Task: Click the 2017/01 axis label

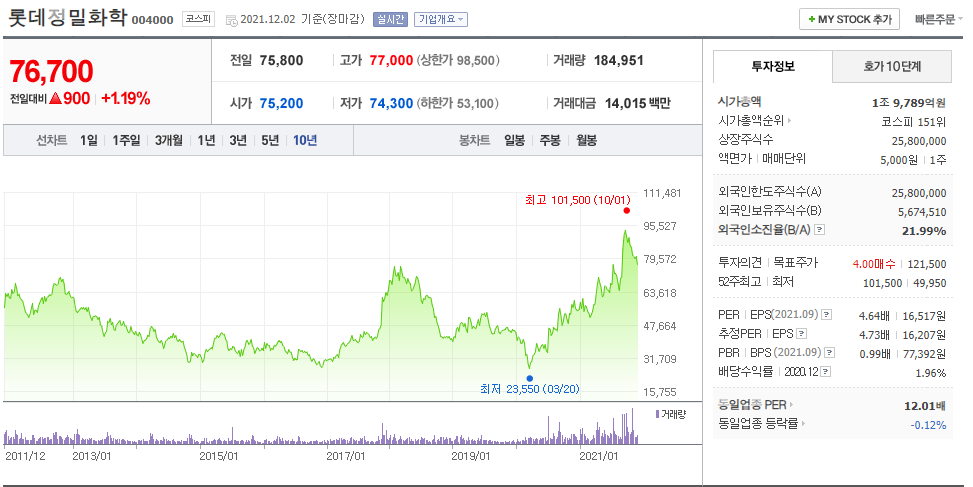Action: (x=346, y=456)
